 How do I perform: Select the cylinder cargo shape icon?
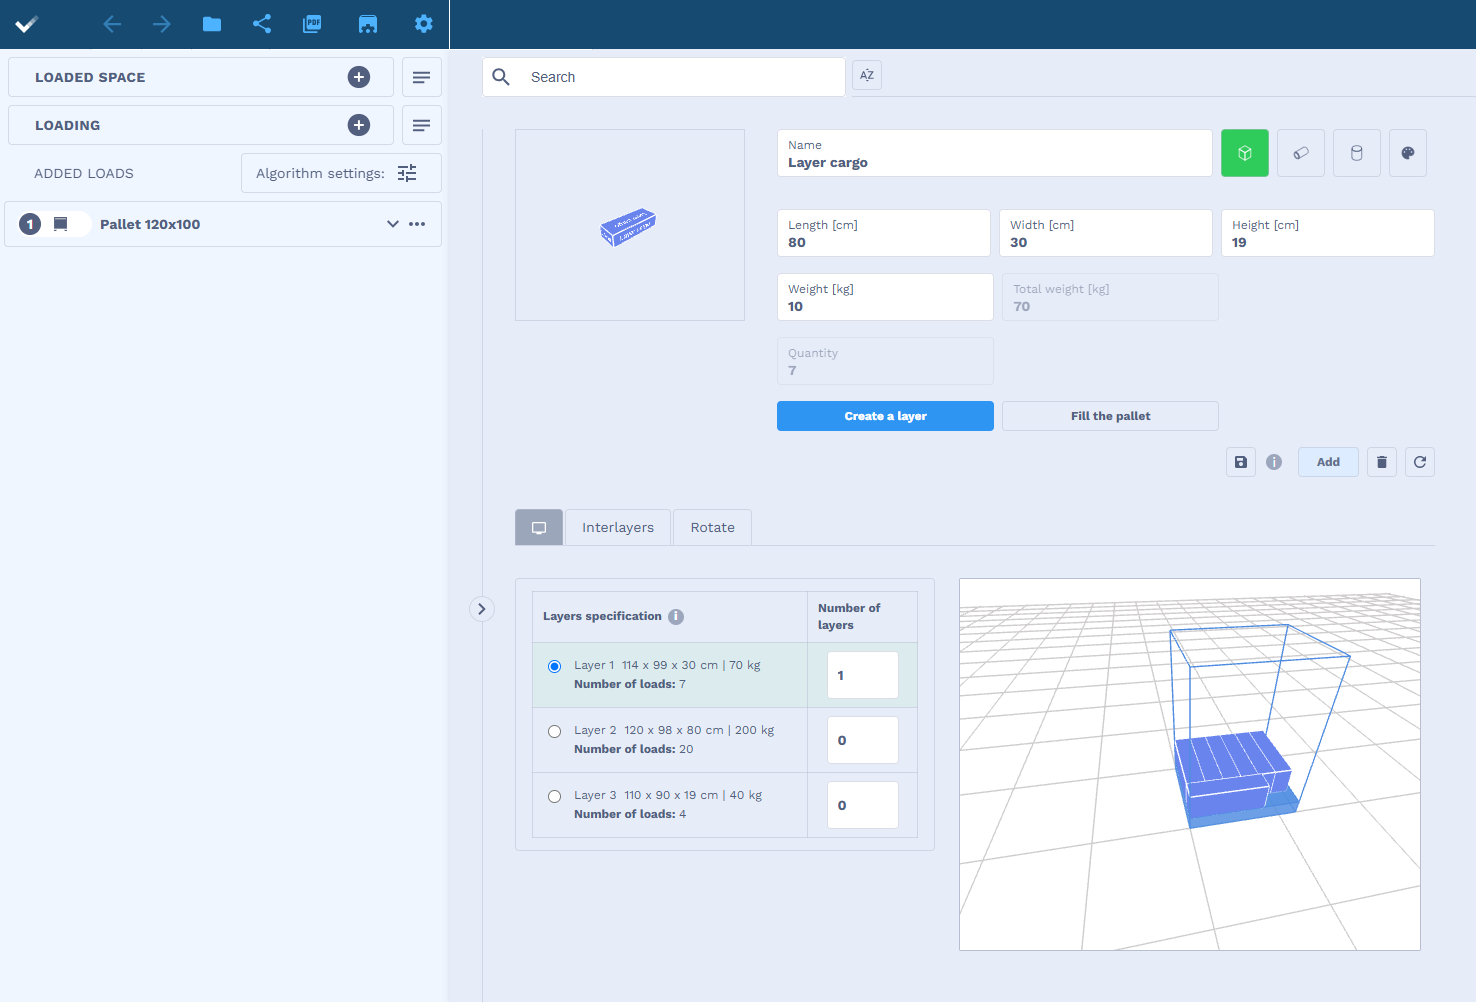click(1357, 153)
